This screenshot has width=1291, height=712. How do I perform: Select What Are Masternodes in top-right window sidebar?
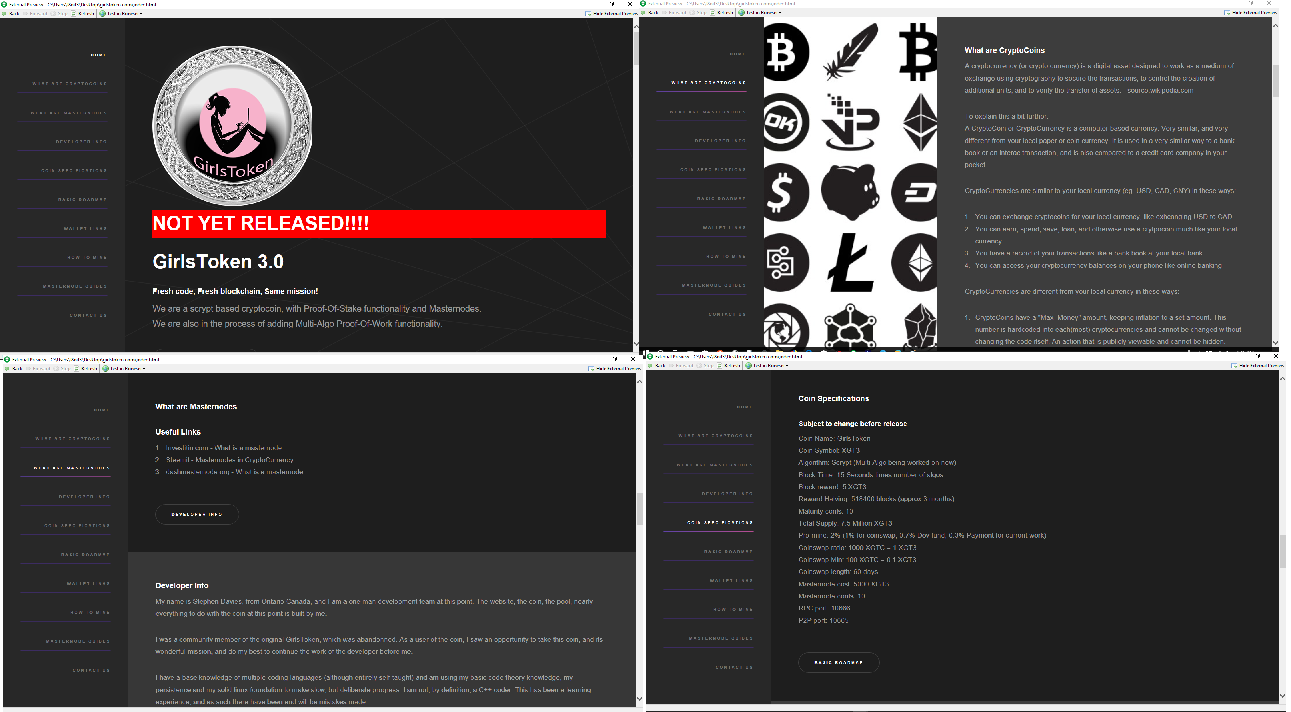(708, 112)
